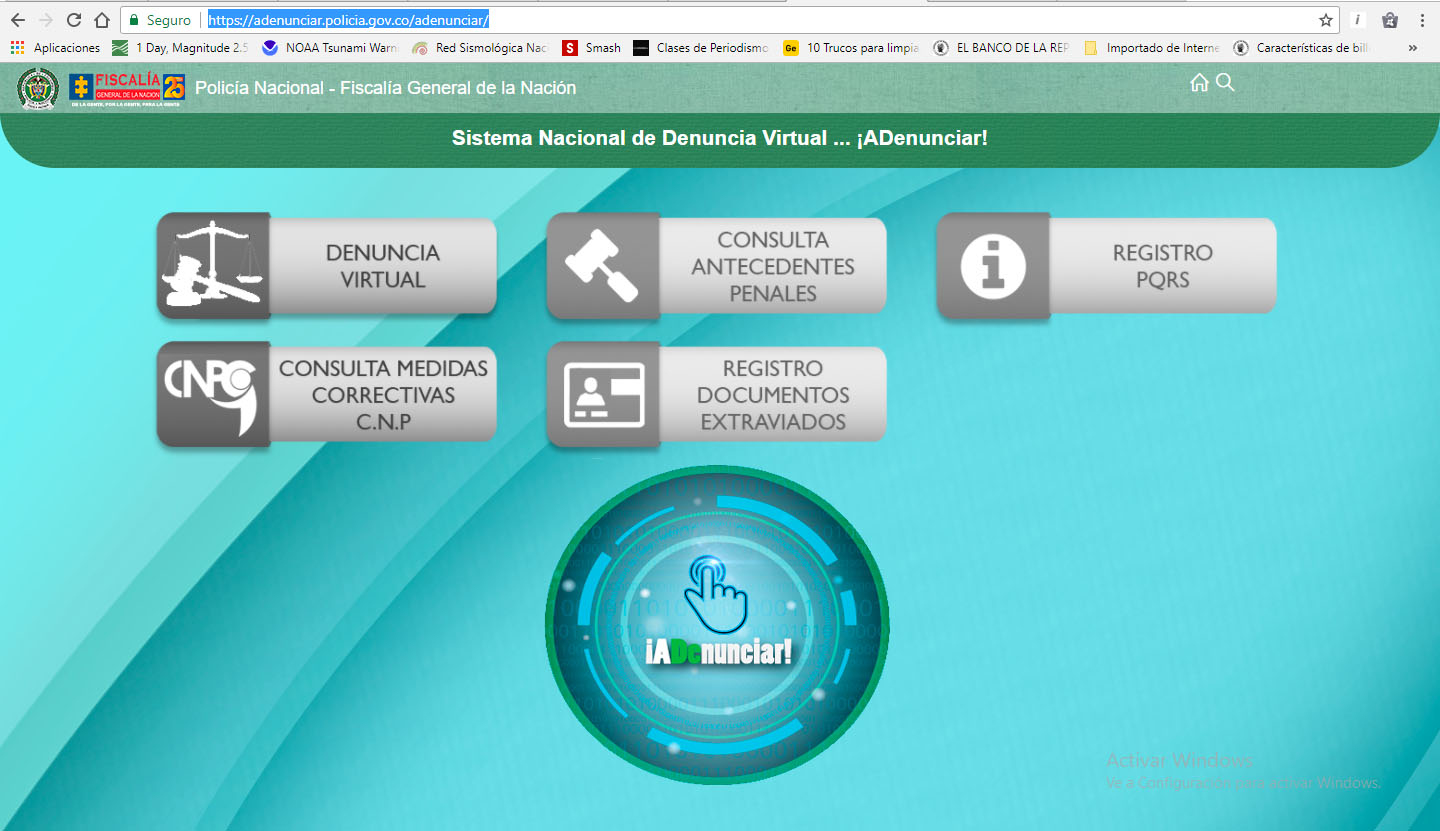This screenshot has width=1440, height=831.
Task: Open the Smash bookmark
Action: tap(592, 47)
